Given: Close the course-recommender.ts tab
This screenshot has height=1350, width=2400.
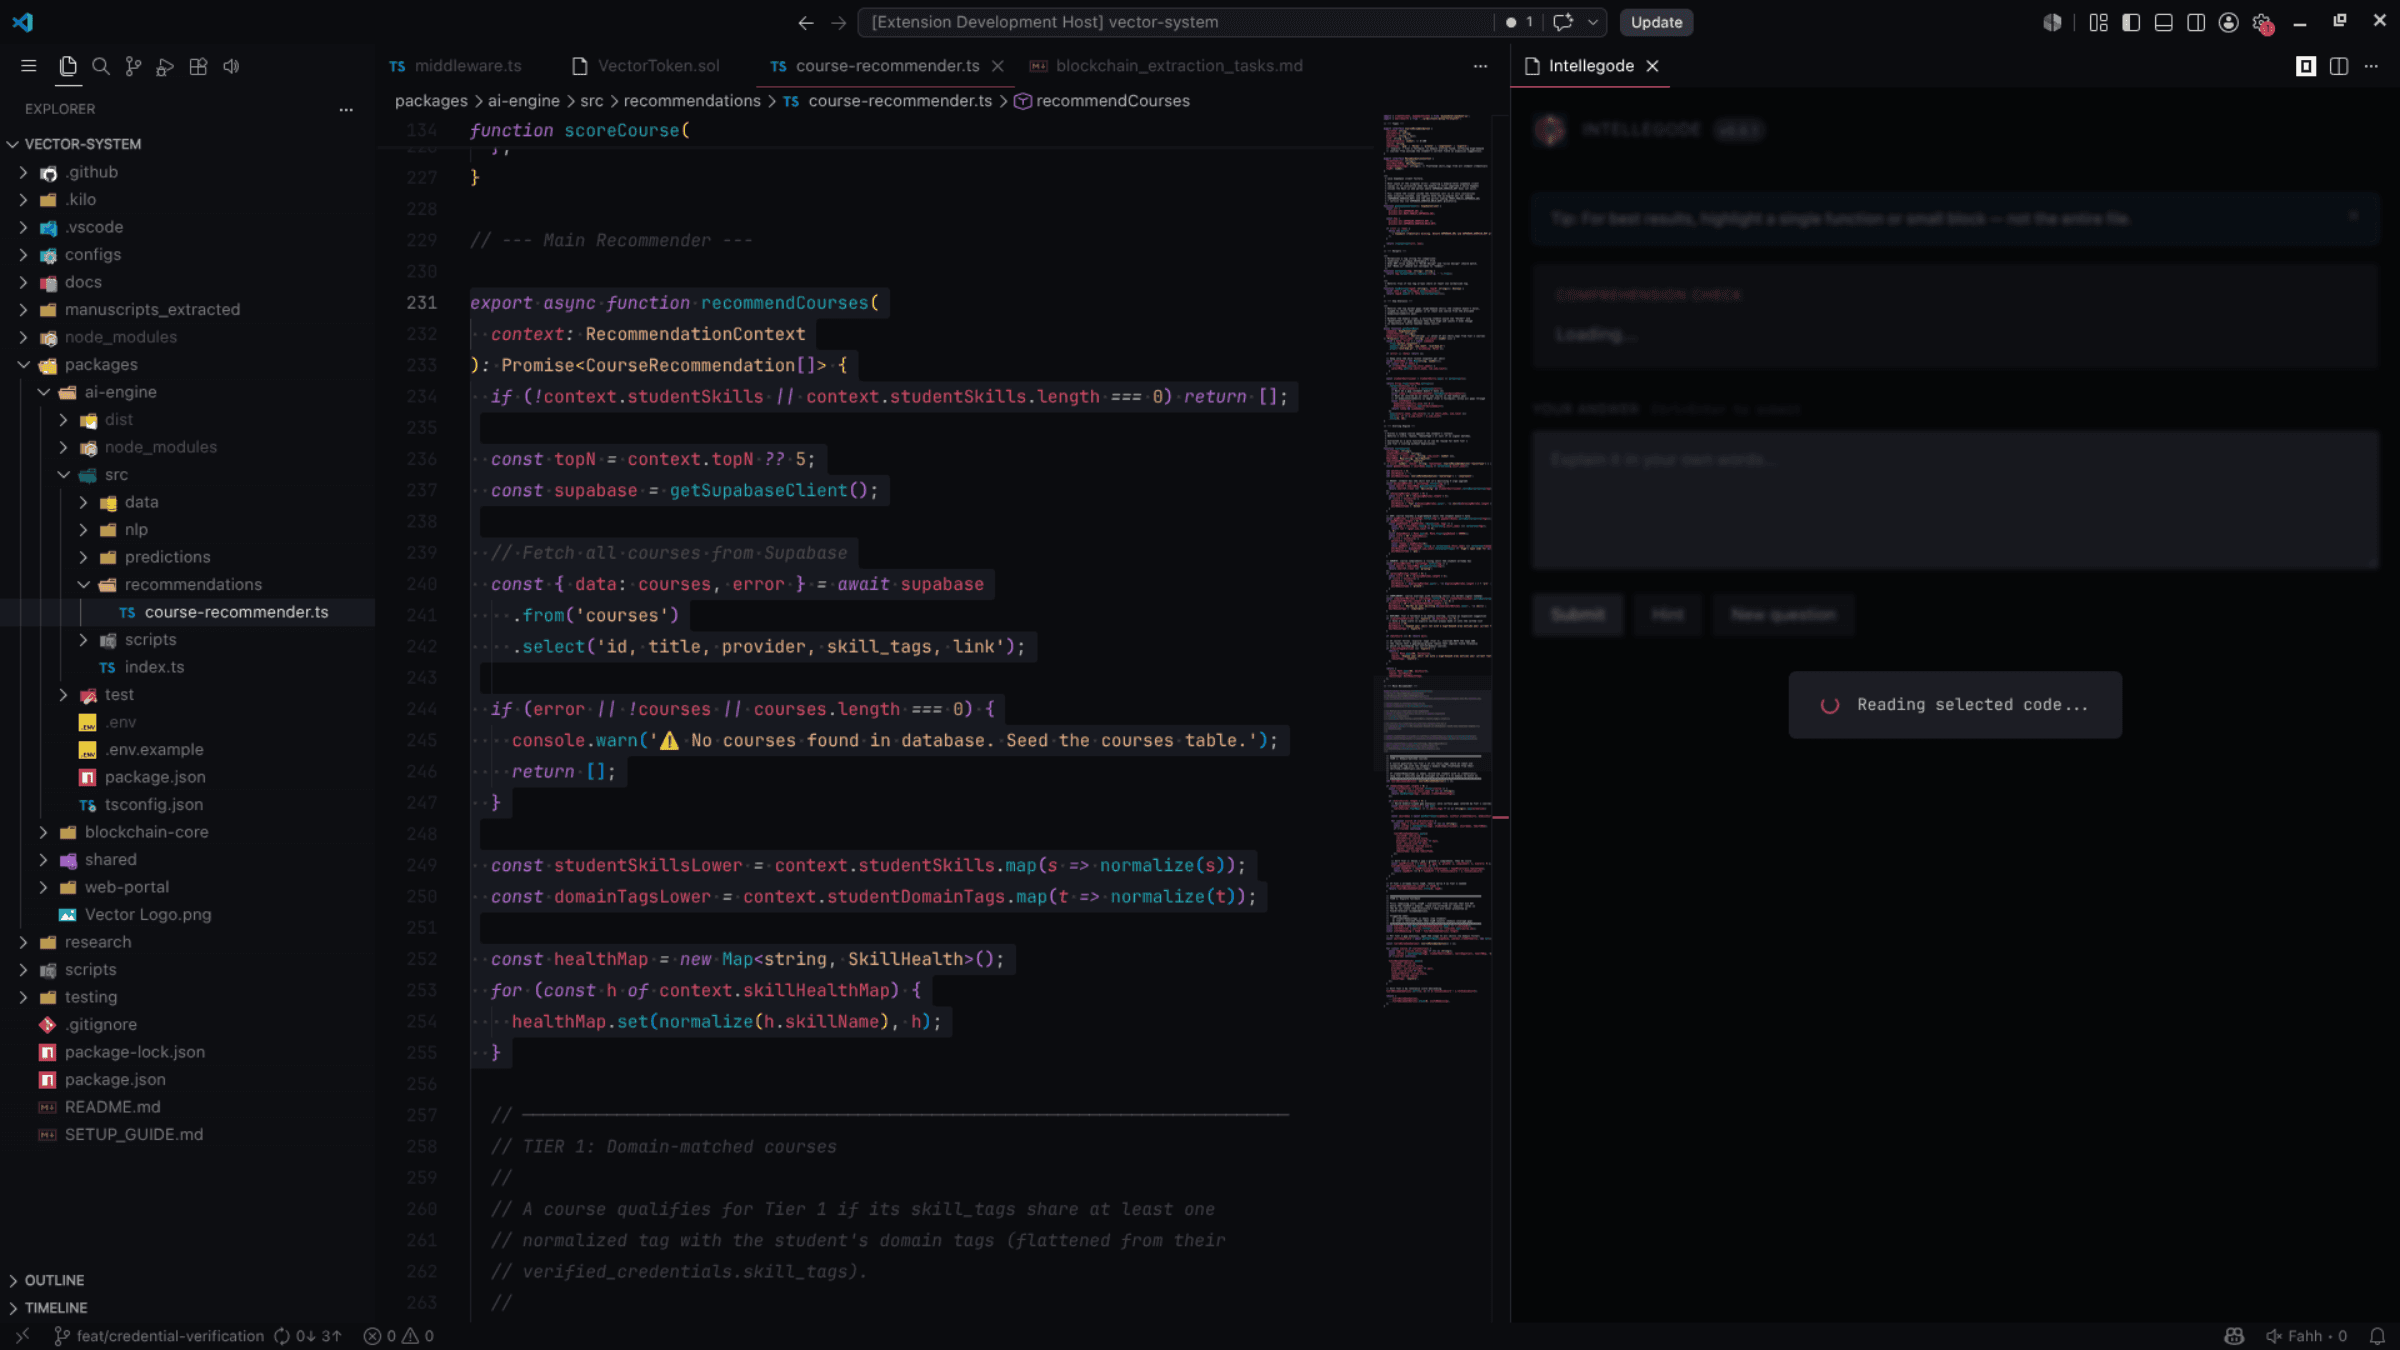Looking at the screenshot, I should 997,66.
